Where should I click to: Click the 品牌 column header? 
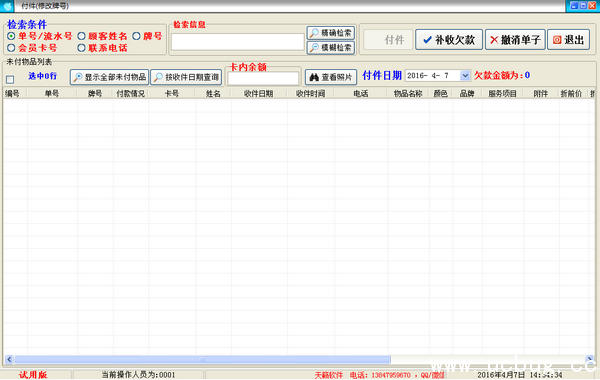pos(467,93)
